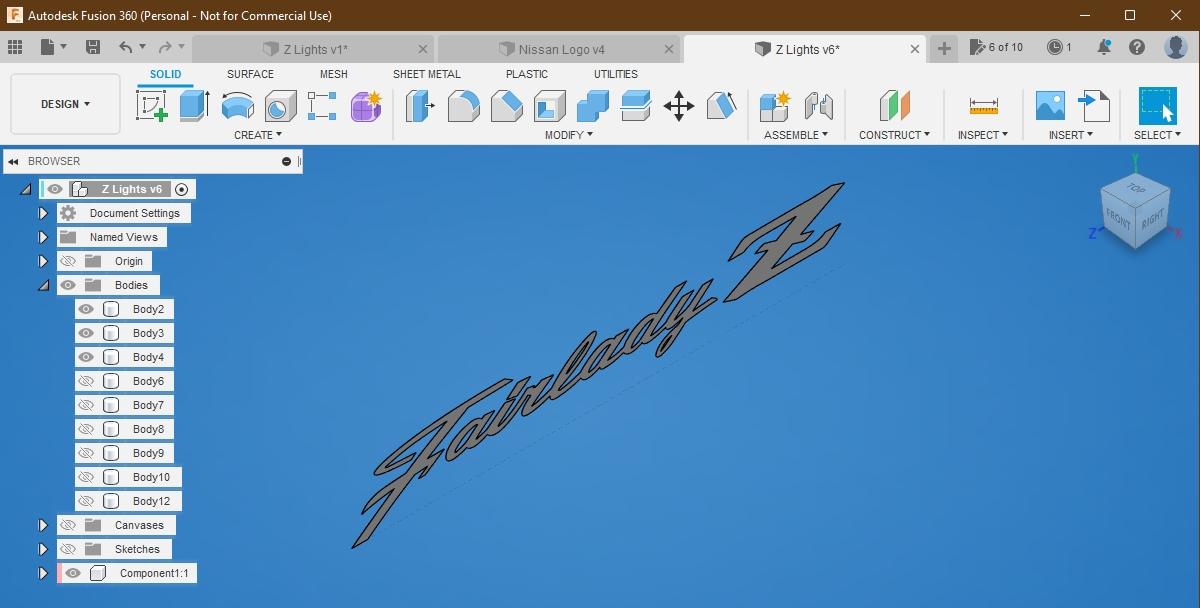The image size is (1200, 608).
Task: Select the New Component tool
Action: coord(775,105)
